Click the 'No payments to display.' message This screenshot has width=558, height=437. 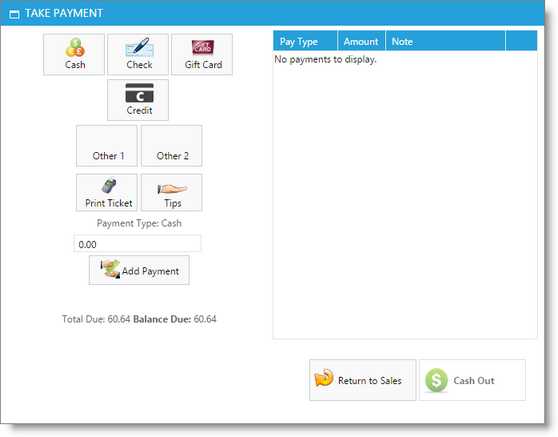pyautogui.click(x=325, y=59)
